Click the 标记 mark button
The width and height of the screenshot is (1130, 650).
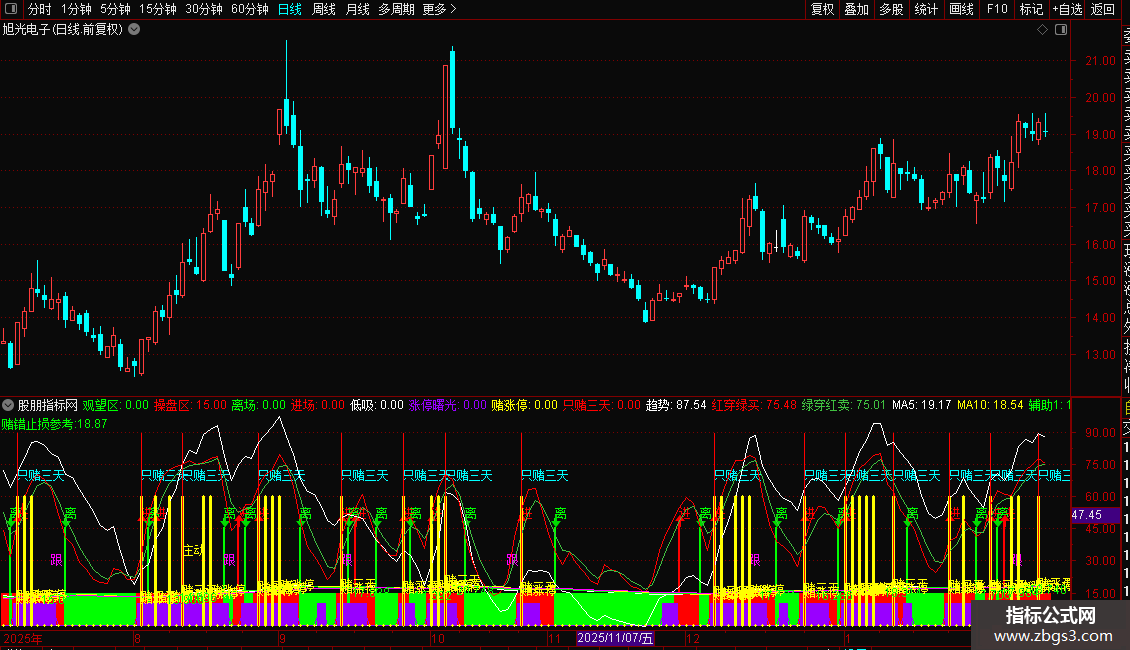1031,9
